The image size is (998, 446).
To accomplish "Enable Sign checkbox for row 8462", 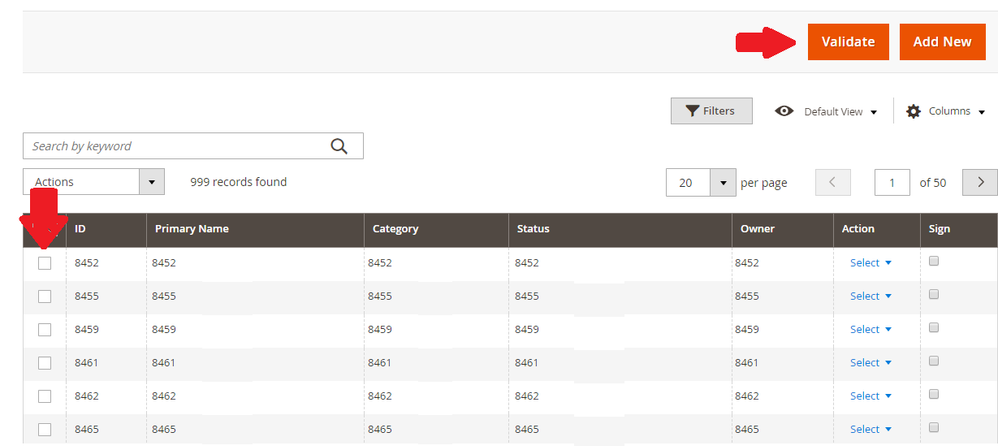I will pyautogui.click(x=934, y=395).
